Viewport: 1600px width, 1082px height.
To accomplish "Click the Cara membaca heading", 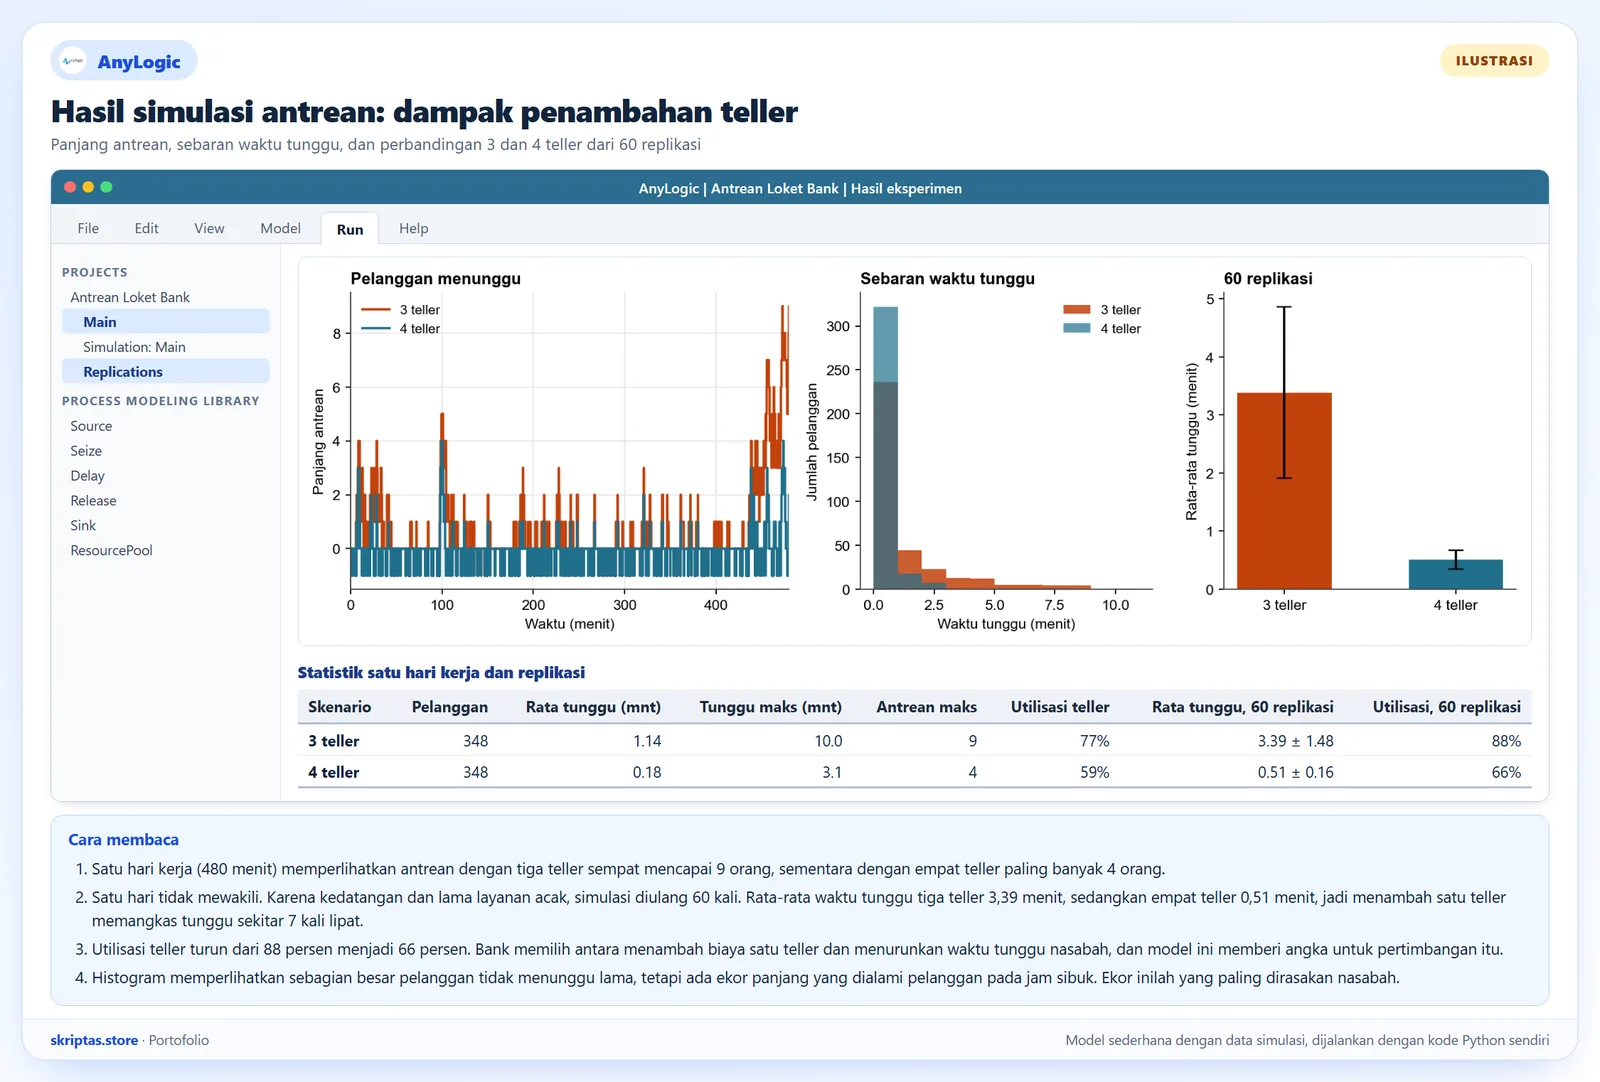I will 123,840.
